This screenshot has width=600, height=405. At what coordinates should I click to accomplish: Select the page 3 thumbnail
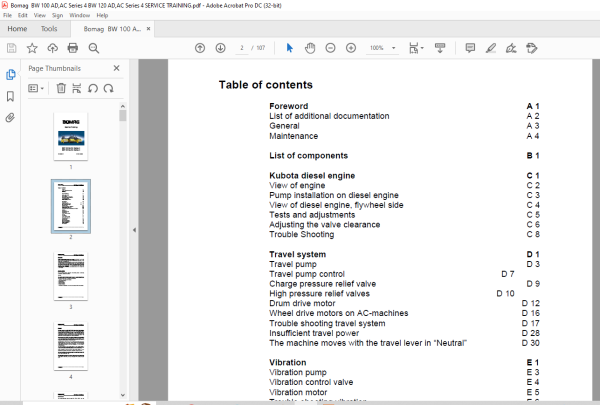tap(71, 276)
